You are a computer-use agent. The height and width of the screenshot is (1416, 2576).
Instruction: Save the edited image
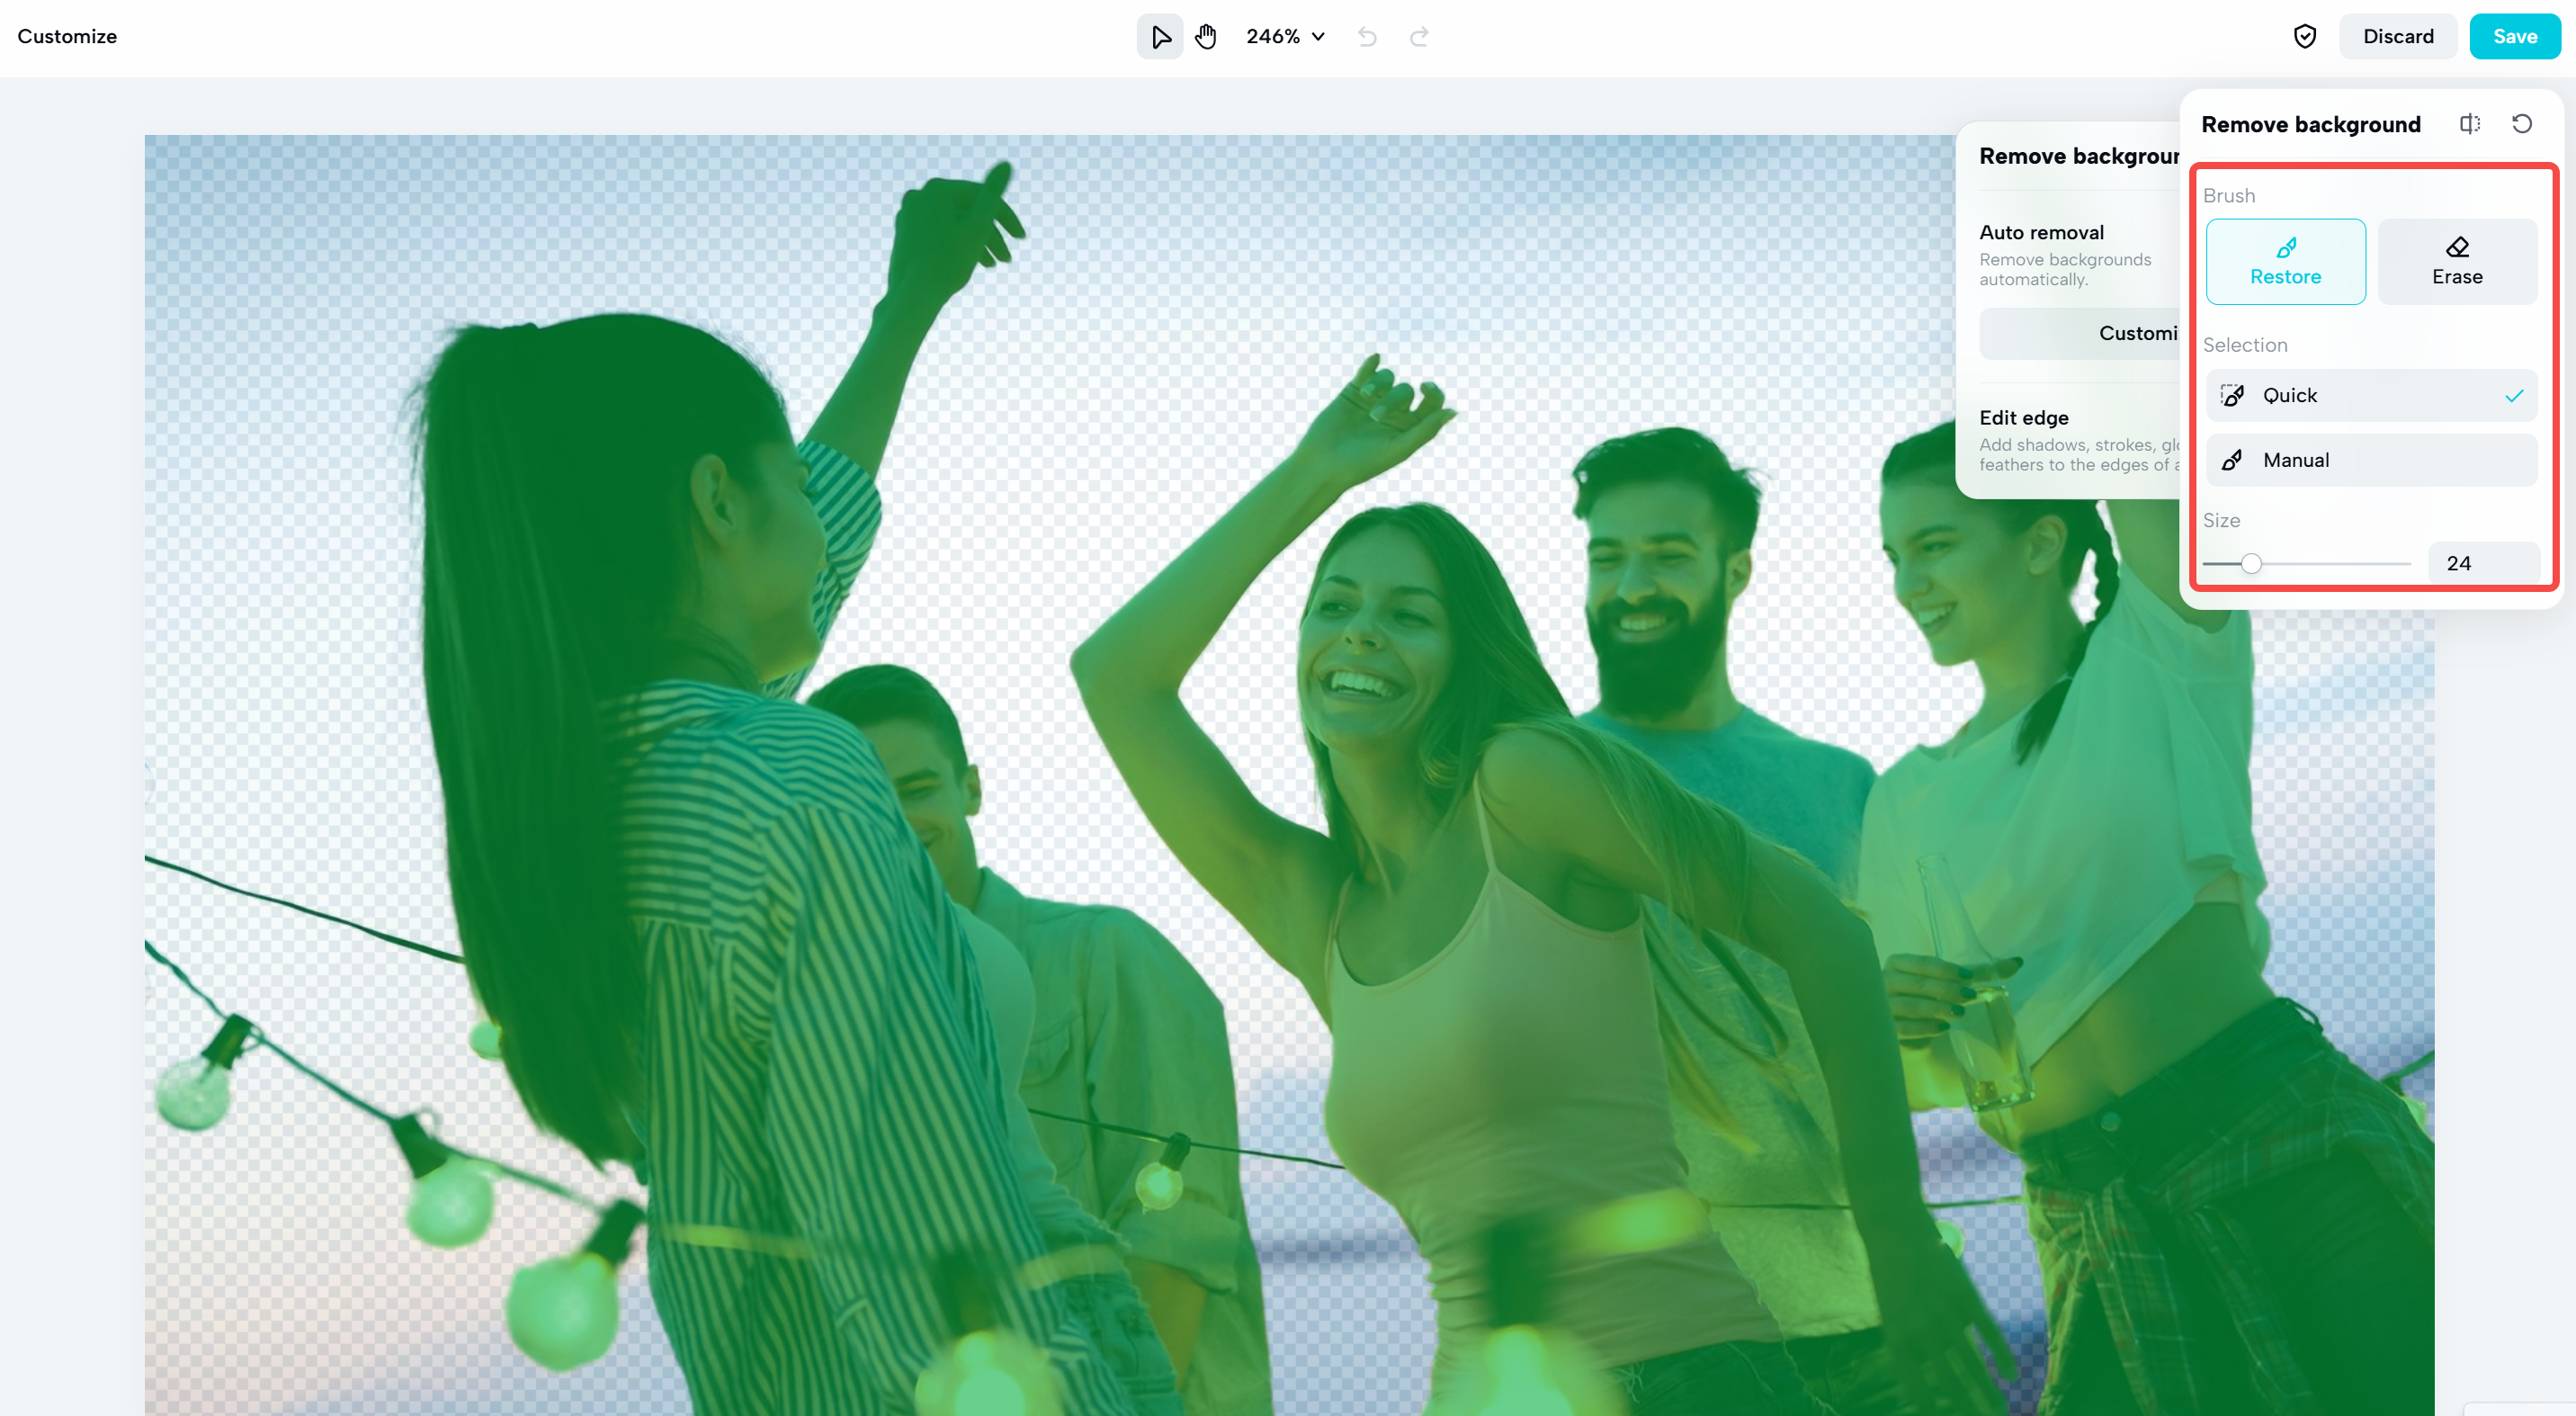[2515, 36]
